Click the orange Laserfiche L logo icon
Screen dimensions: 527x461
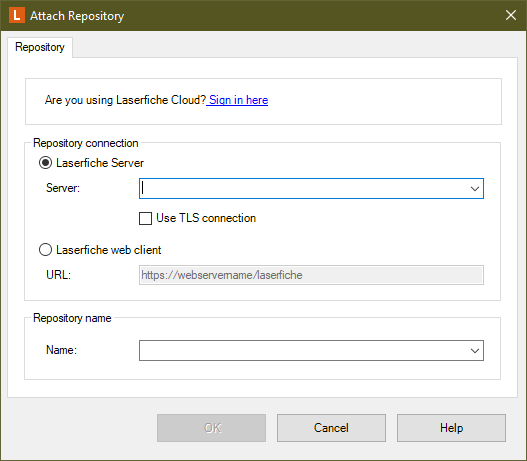coord(17,15)
